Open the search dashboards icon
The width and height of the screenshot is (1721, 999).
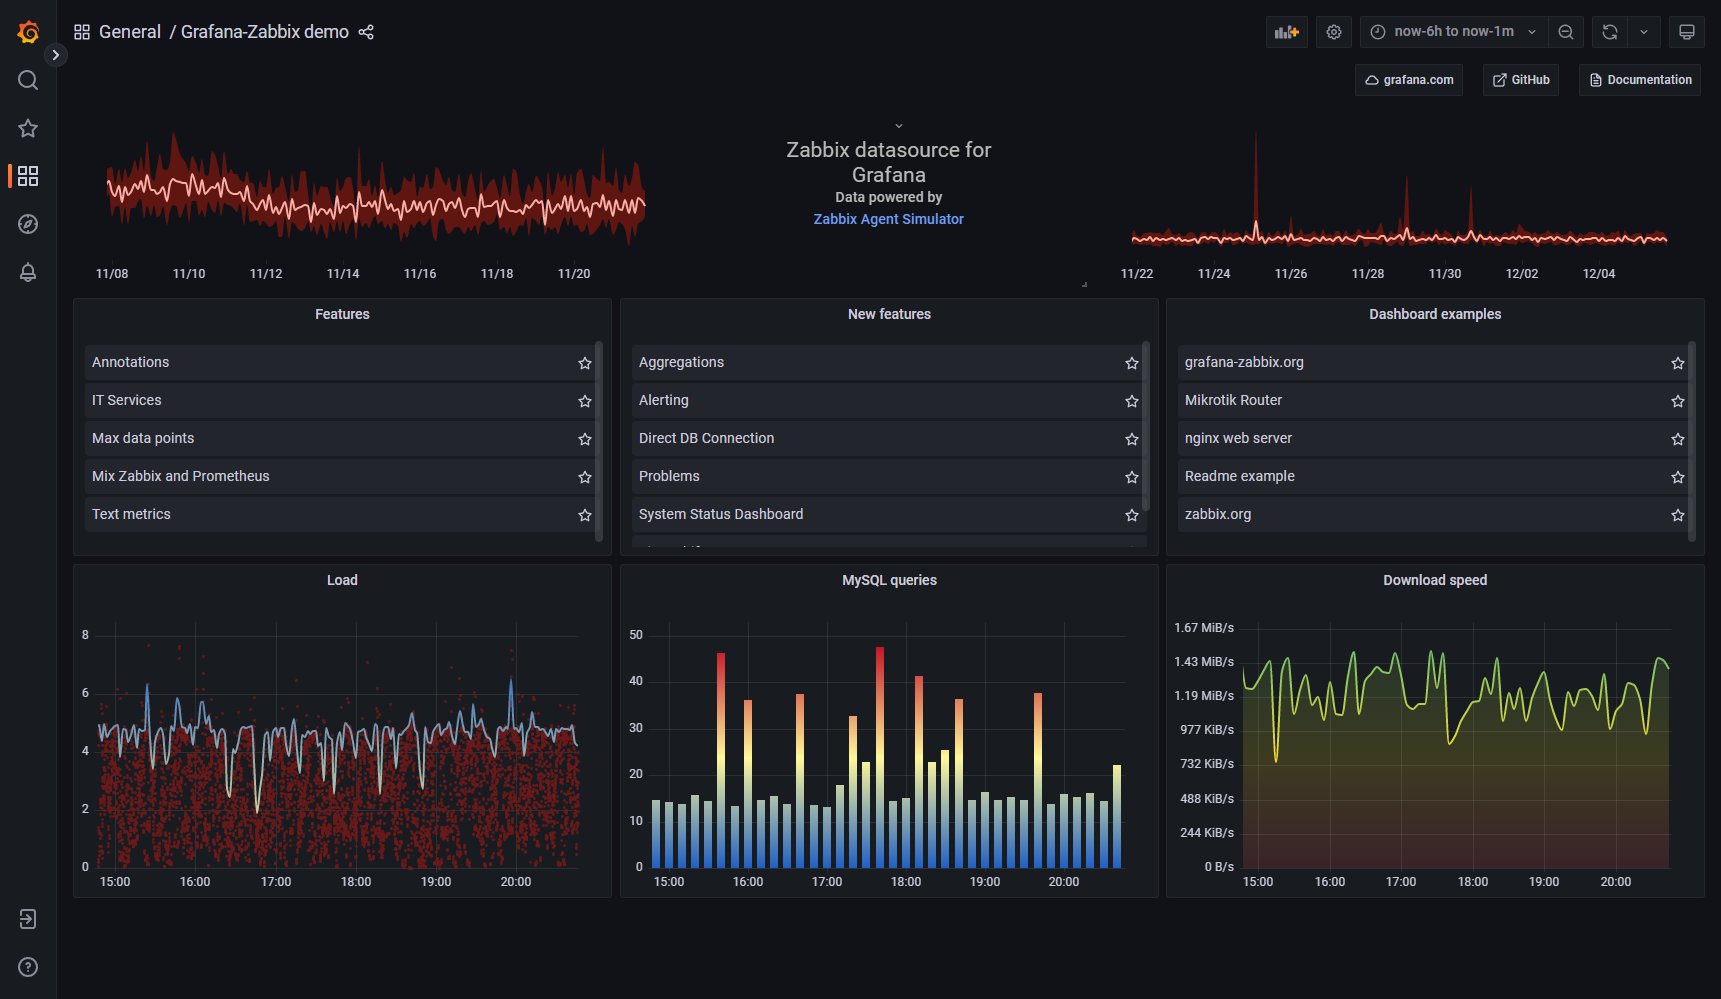[x=28, y=80]
